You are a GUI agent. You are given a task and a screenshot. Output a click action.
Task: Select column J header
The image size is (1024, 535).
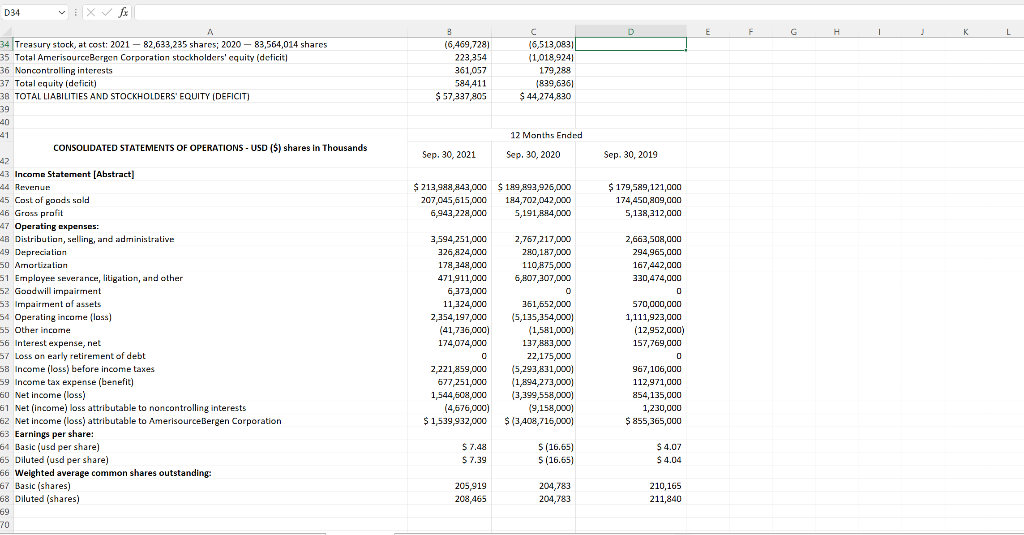922,31
